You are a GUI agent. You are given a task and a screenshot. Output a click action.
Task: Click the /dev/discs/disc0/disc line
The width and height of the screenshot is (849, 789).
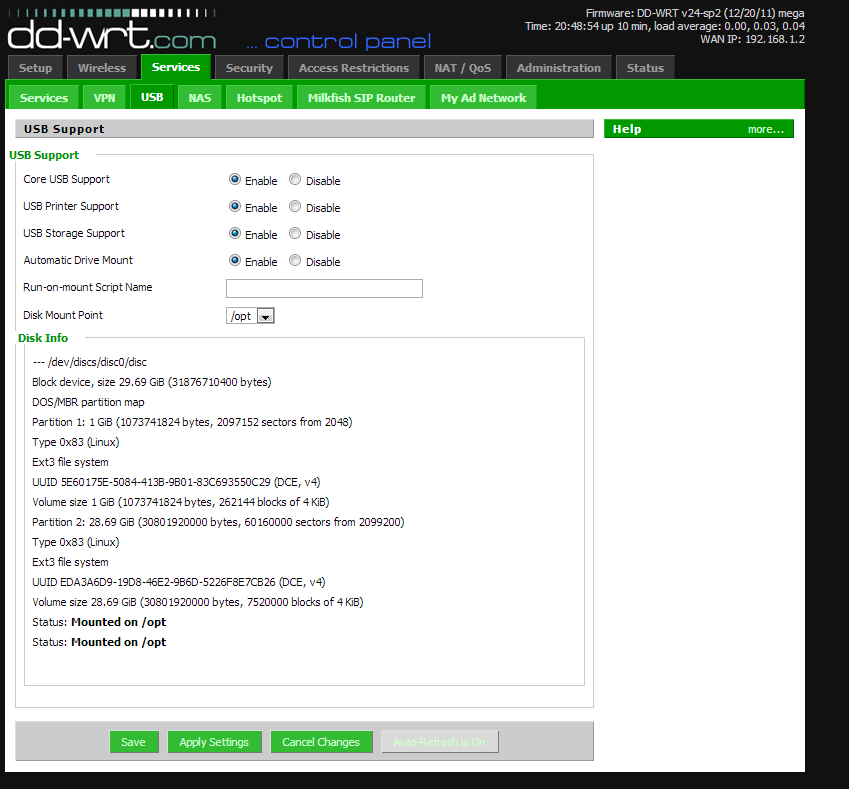[x=90, y=362]
